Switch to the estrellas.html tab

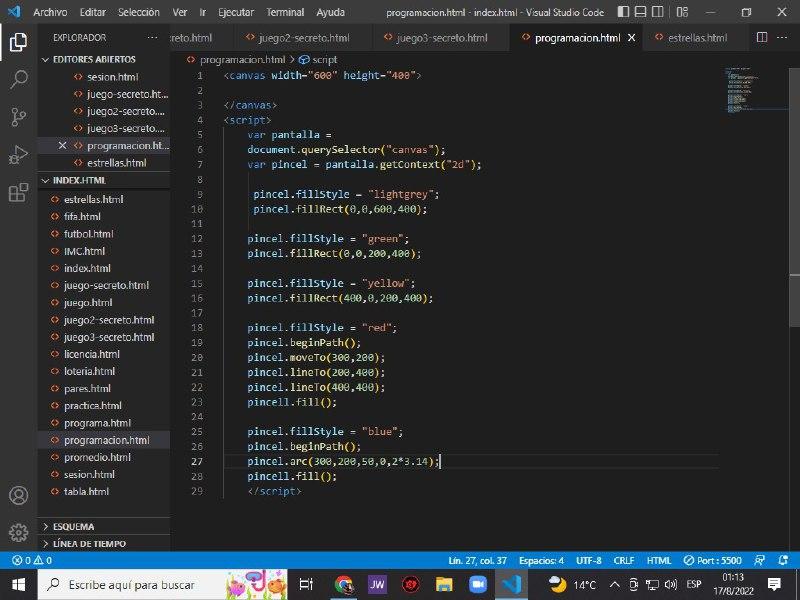pos(697,38)
